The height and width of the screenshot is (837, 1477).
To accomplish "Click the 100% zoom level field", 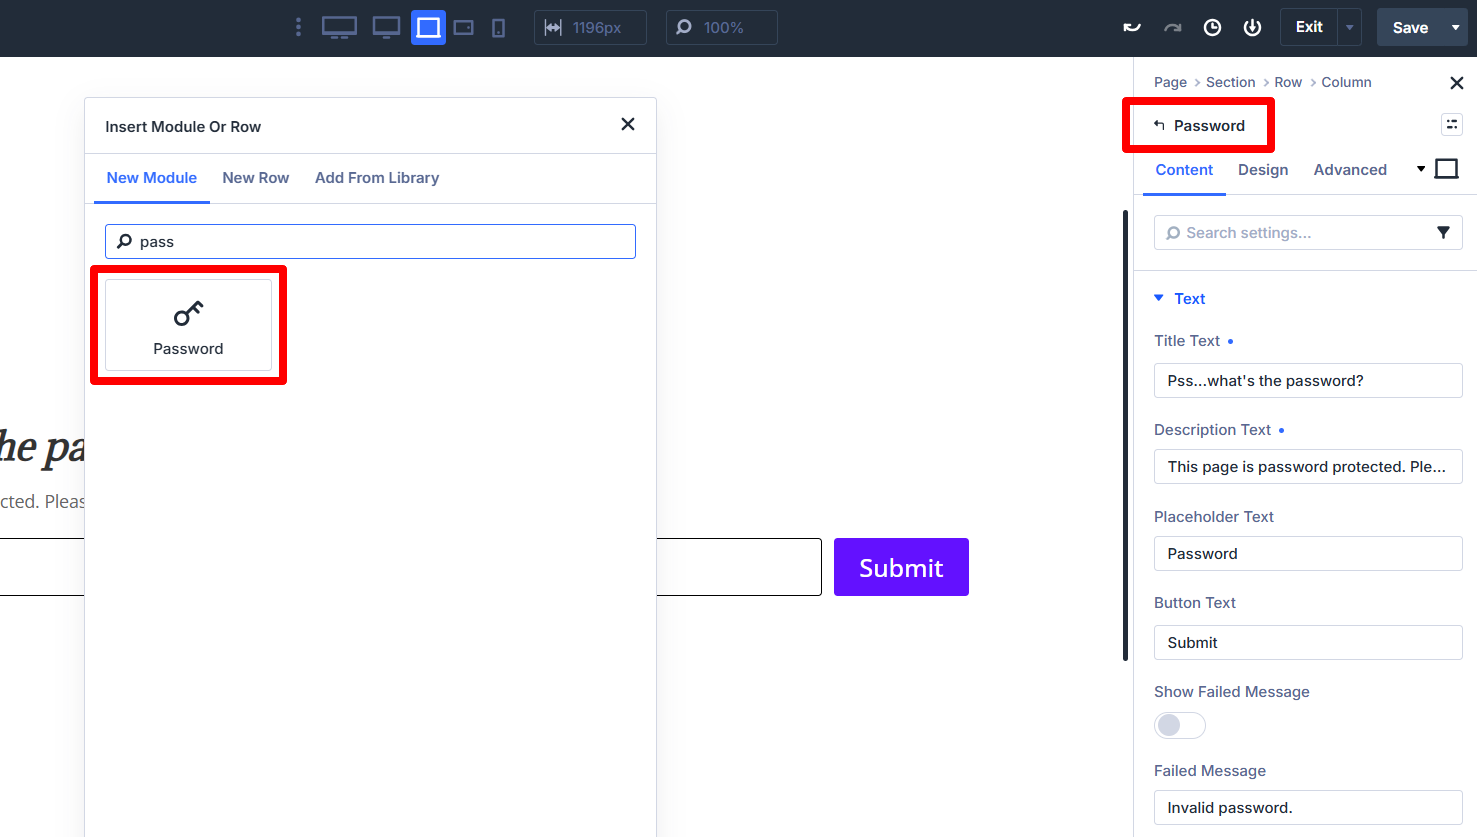I will (722, 27).
